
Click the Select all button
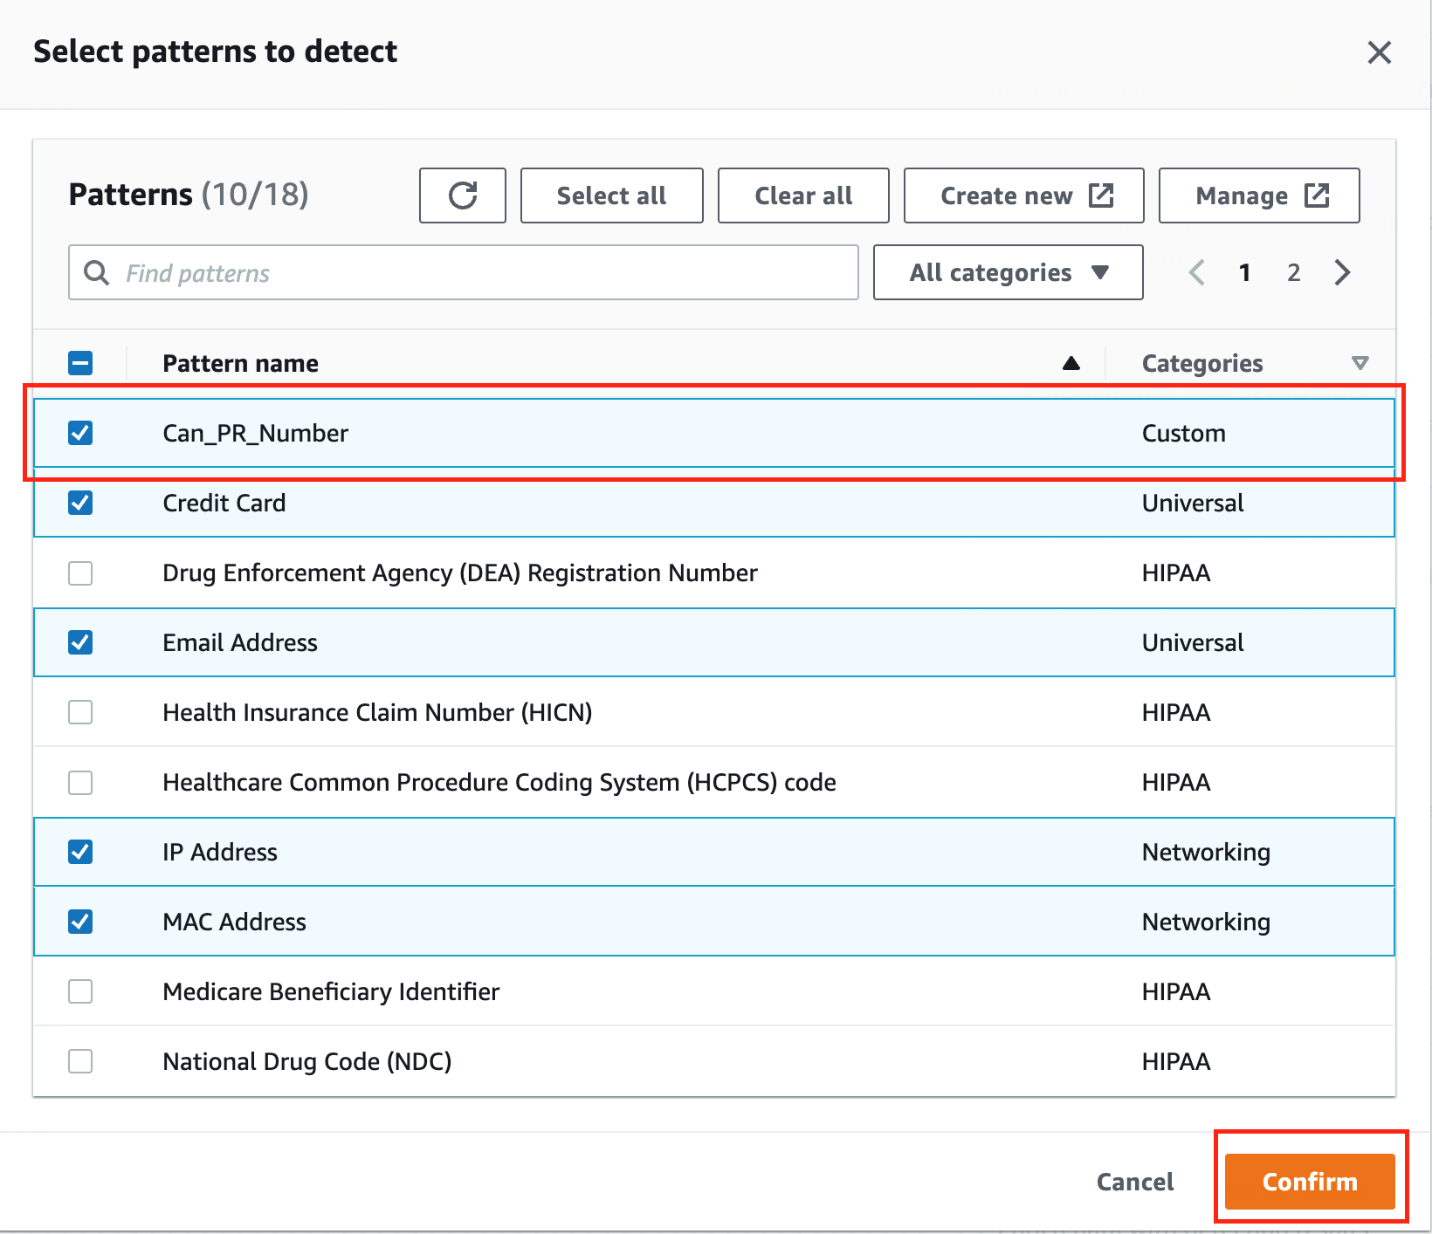pos(611,195)
